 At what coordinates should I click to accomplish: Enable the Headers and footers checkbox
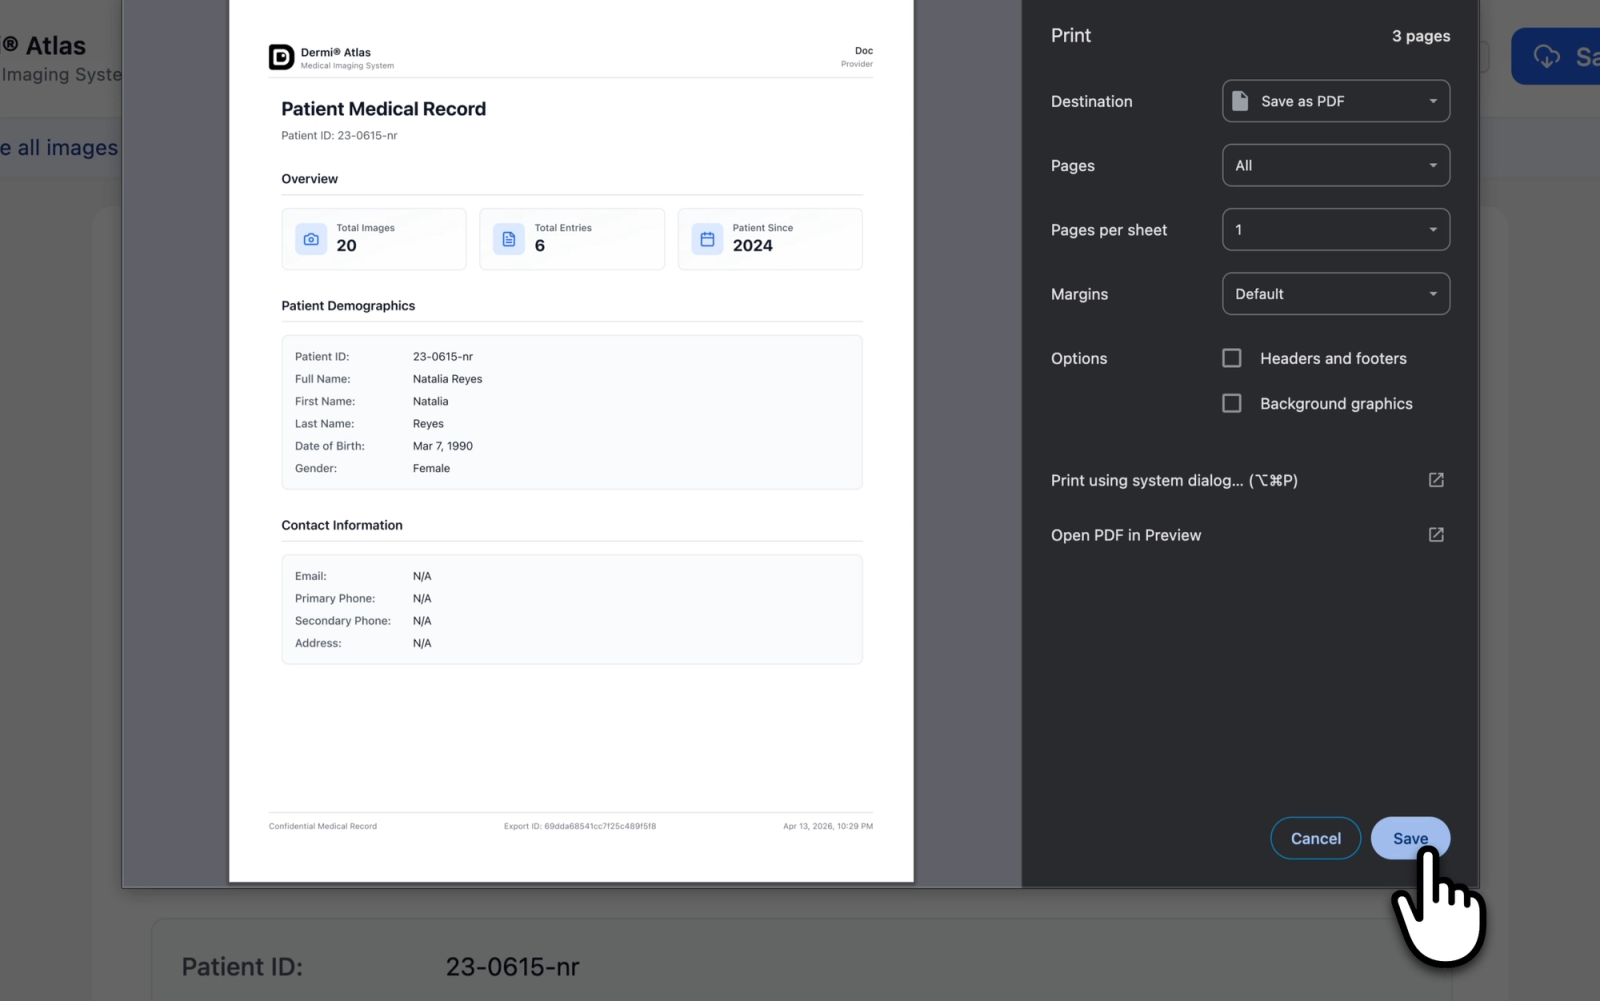coord(1232,358)
